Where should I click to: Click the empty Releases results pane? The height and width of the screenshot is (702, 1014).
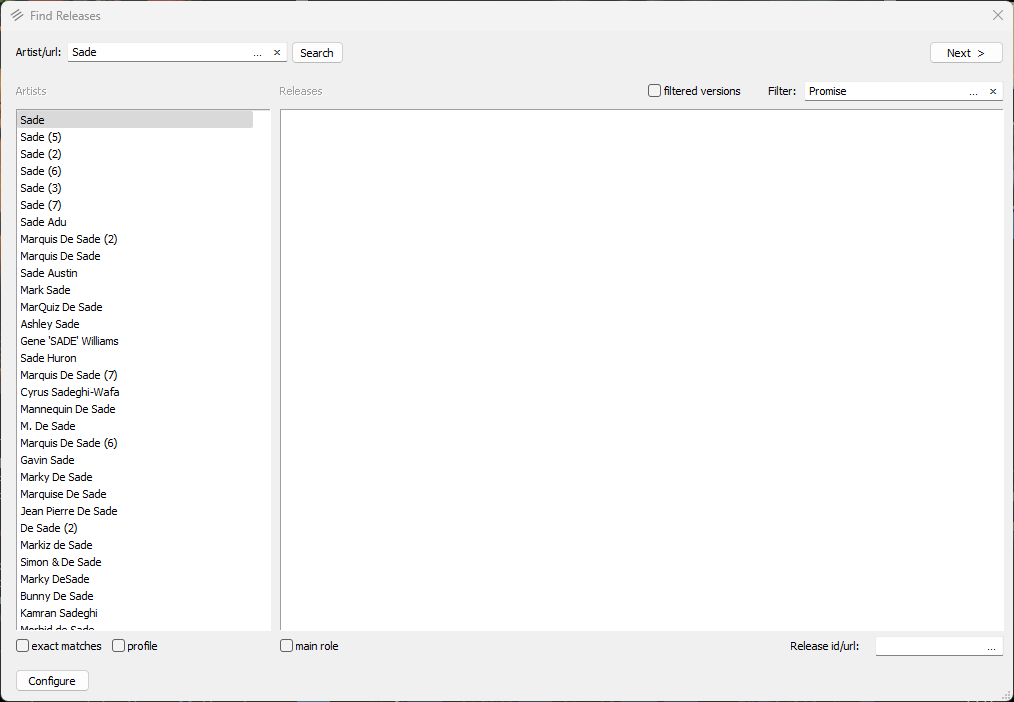click(642, 370)
